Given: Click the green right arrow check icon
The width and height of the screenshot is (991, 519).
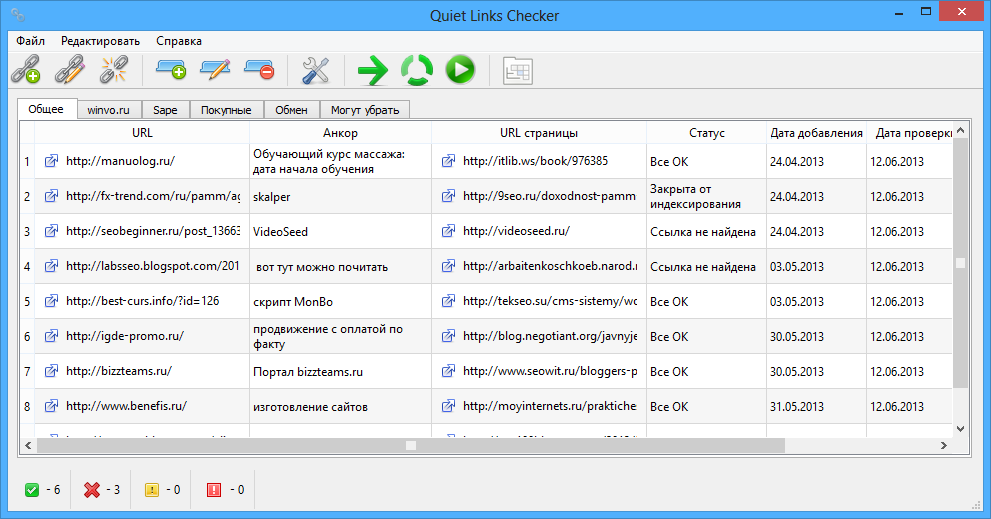Looking at the screenshot, I should [373, 70].
